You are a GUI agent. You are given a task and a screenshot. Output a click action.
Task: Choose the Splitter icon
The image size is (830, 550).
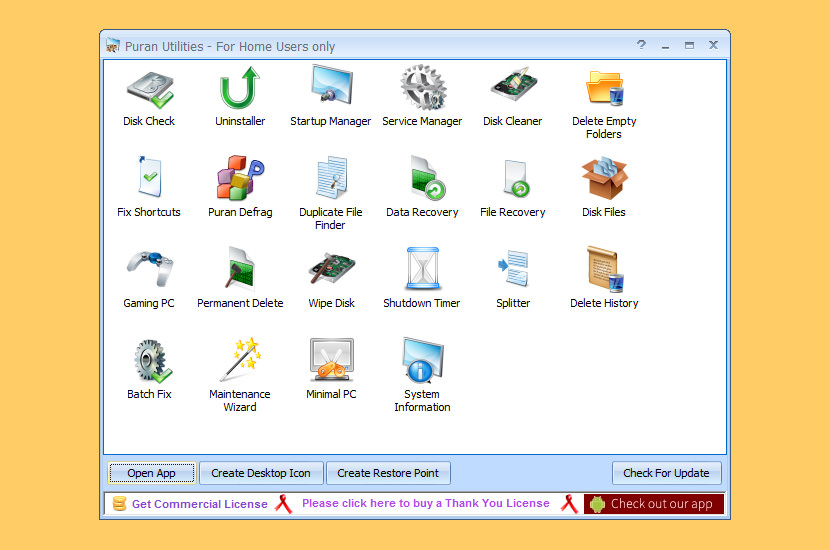513,268
